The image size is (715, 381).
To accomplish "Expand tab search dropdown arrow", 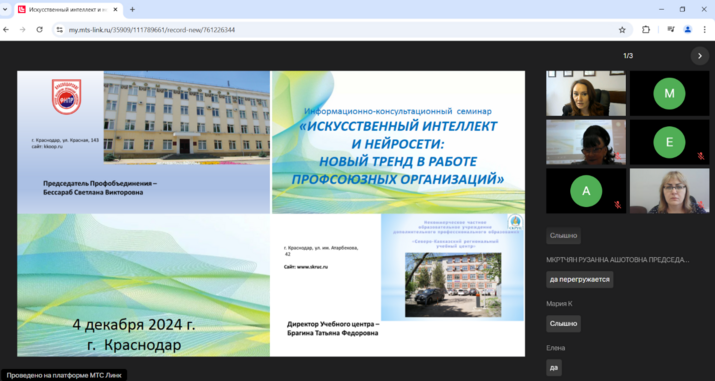I will coord(5,9).
